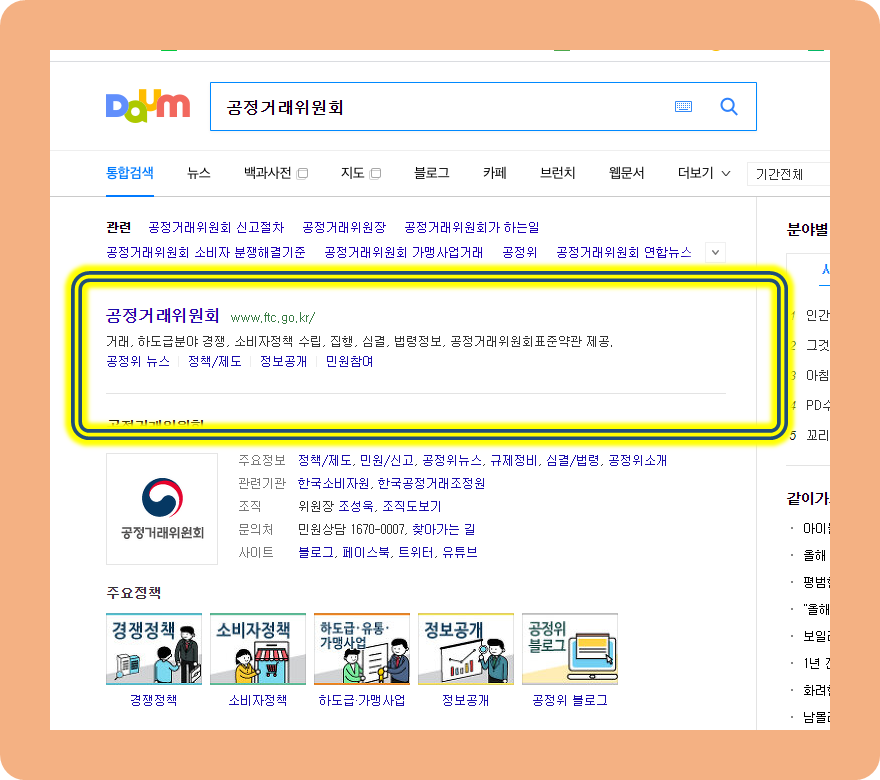Open the 공정거래위원회 site result title
Screen dimensions: 880x780
coord(163,315)
